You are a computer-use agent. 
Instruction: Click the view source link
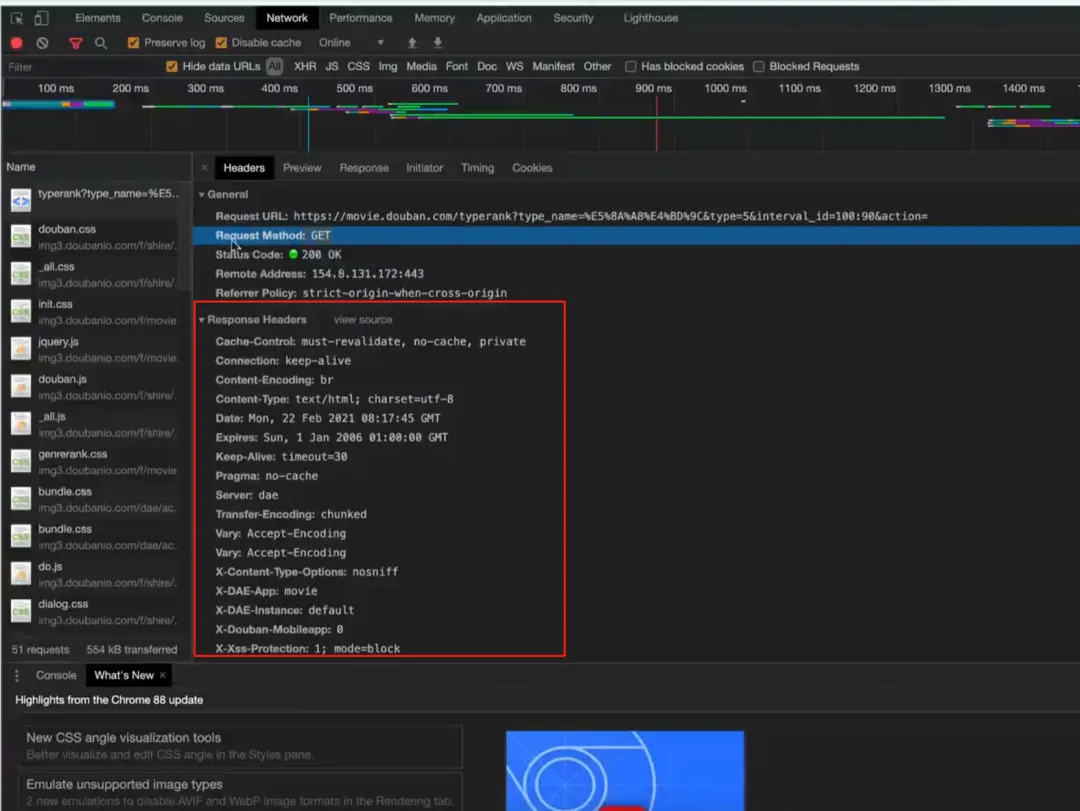pos(363,320)
